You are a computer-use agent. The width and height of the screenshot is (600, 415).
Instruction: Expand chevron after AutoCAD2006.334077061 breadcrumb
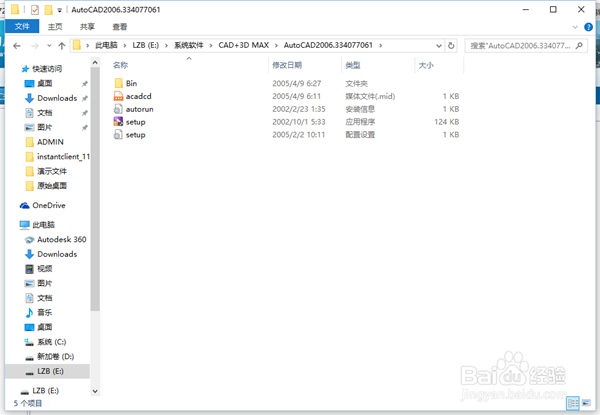click(x=380, y=46)
